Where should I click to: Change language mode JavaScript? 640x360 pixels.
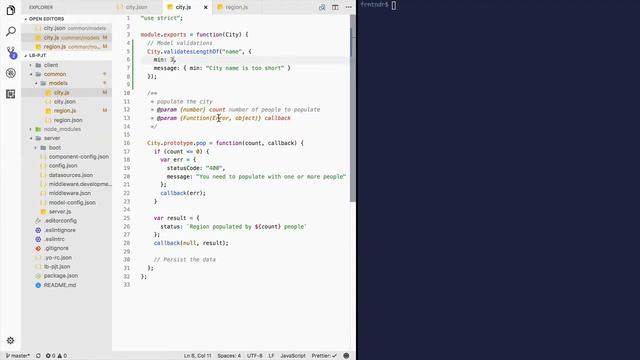[293, 356]
